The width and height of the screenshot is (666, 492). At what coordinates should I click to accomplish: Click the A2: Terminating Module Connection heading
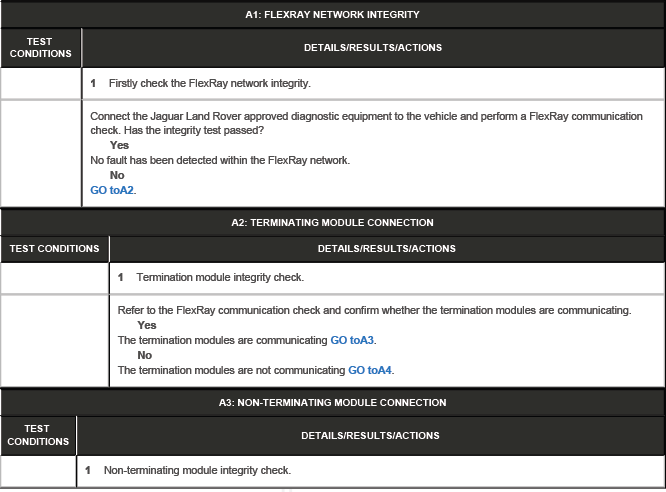332,222
